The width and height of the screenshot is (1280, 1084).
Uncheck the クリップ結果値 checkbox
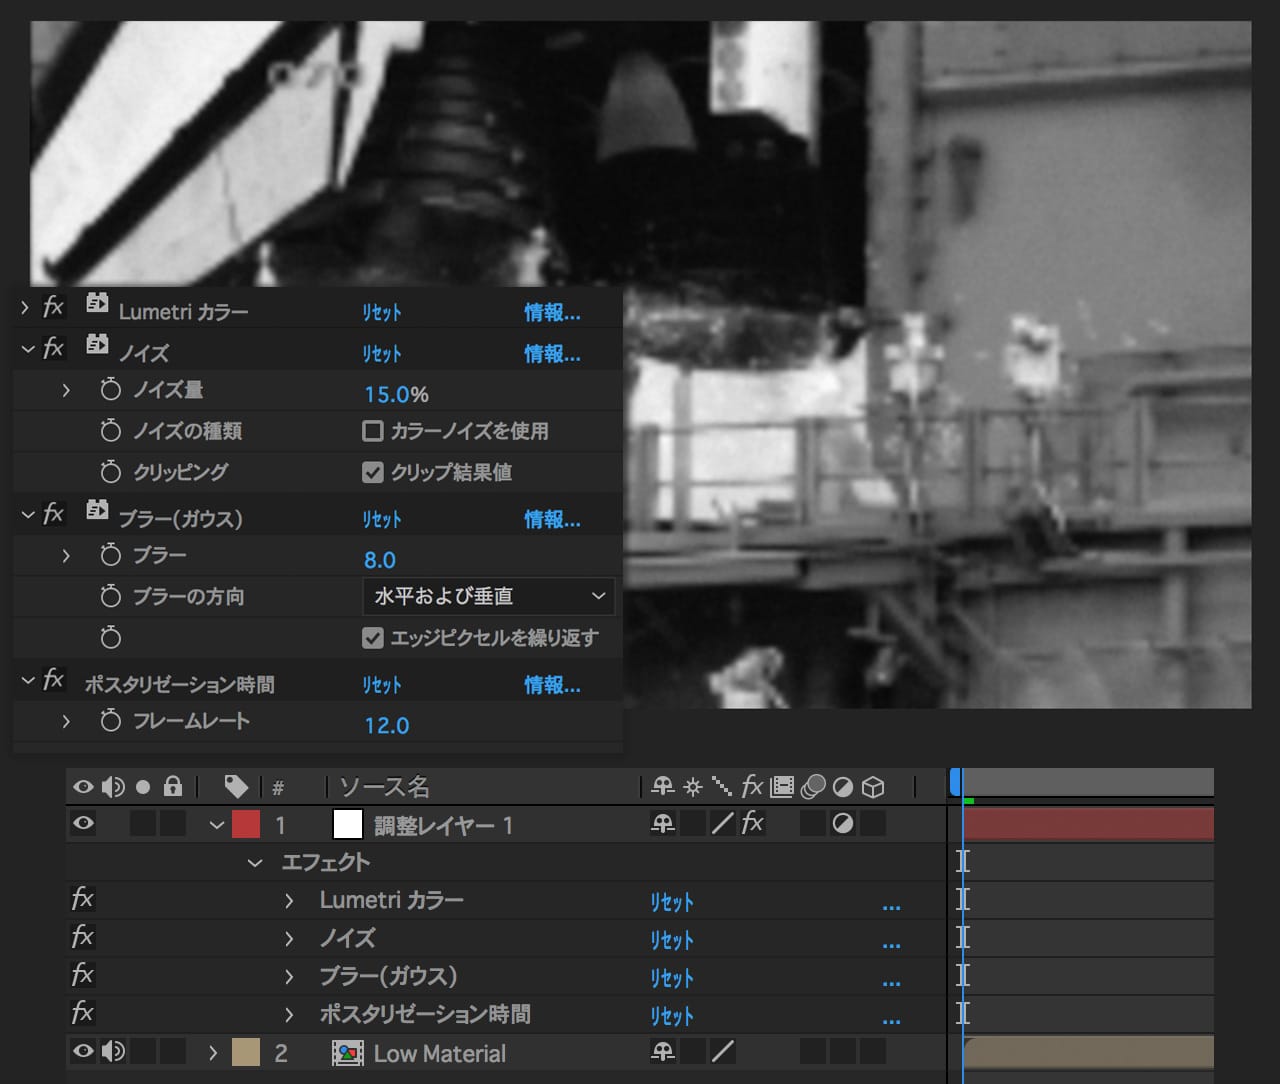point(373,472)
